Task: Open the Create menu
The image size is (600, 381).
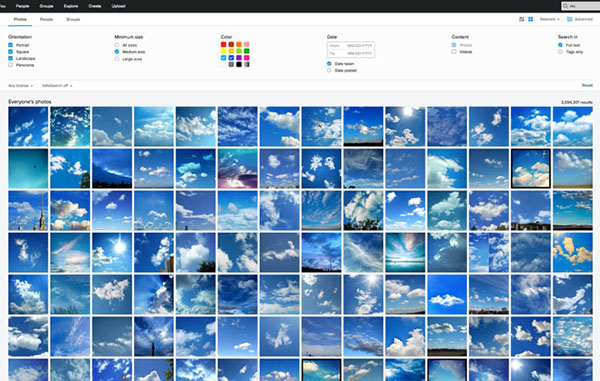Action: 95,6
